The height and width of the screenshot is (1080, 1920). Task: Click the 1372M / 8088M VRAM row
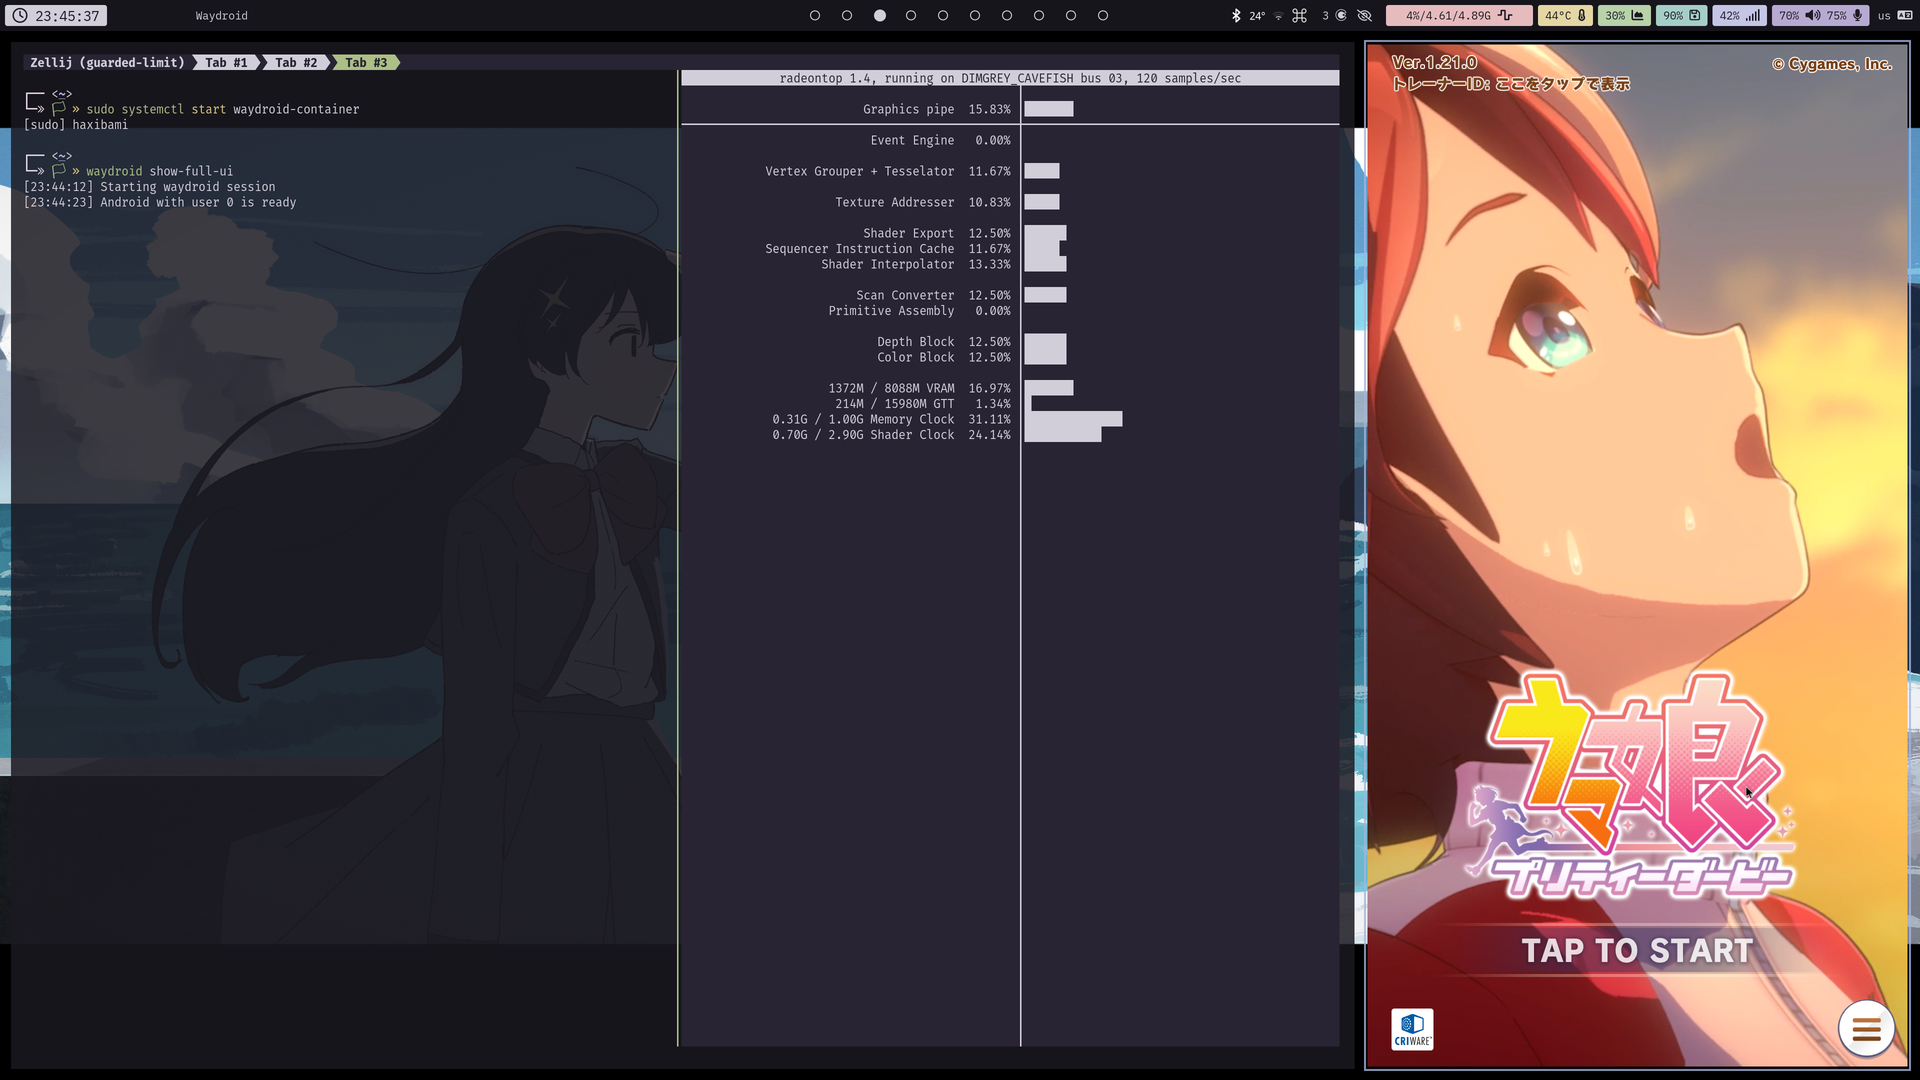[x=919, y=388]
